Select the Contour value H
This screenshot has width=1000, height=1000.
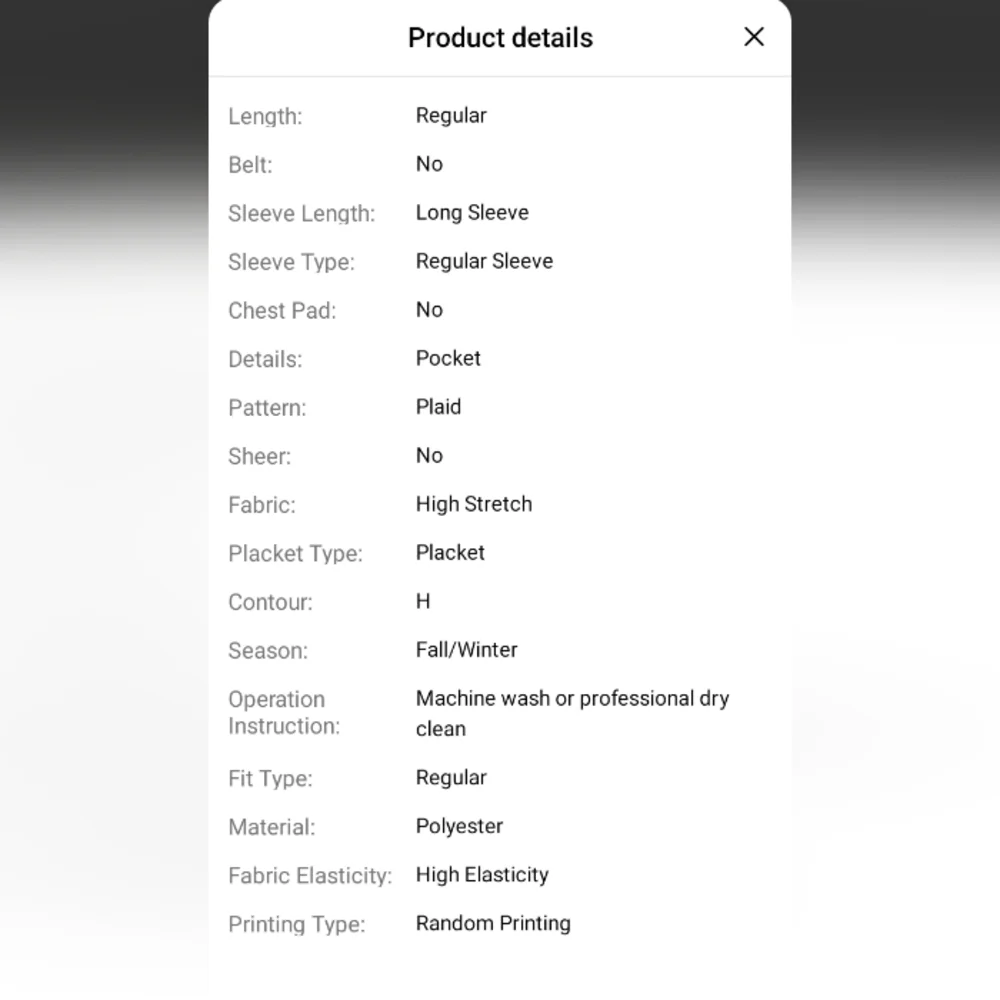coord(423,601)
